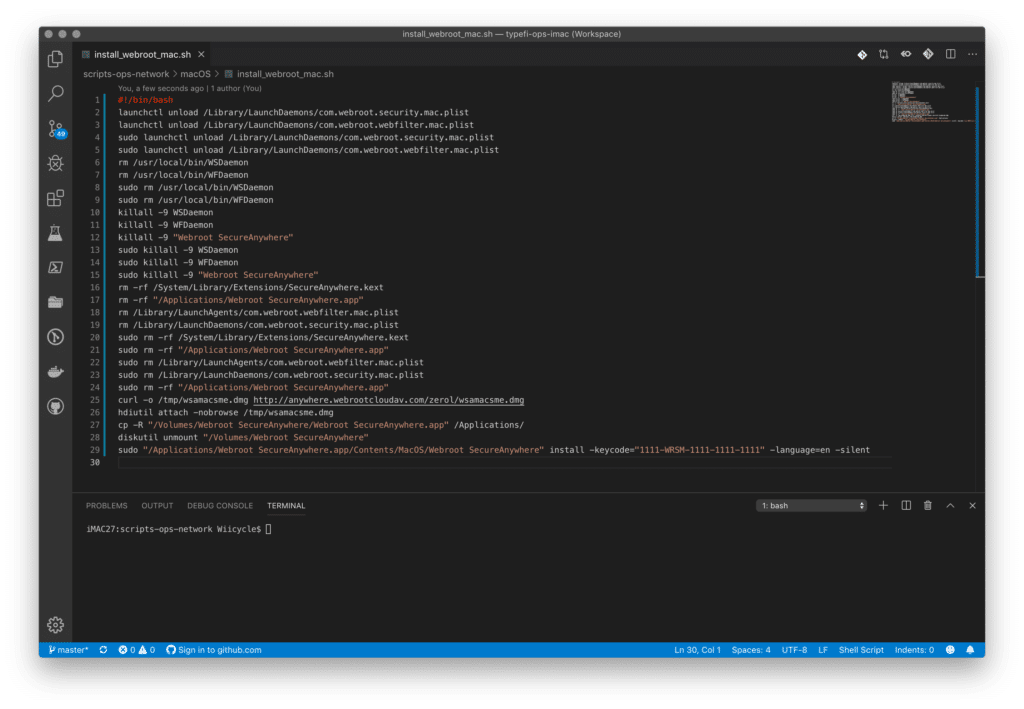Kill the terminal with the trash icon

[x=927, y=505]
